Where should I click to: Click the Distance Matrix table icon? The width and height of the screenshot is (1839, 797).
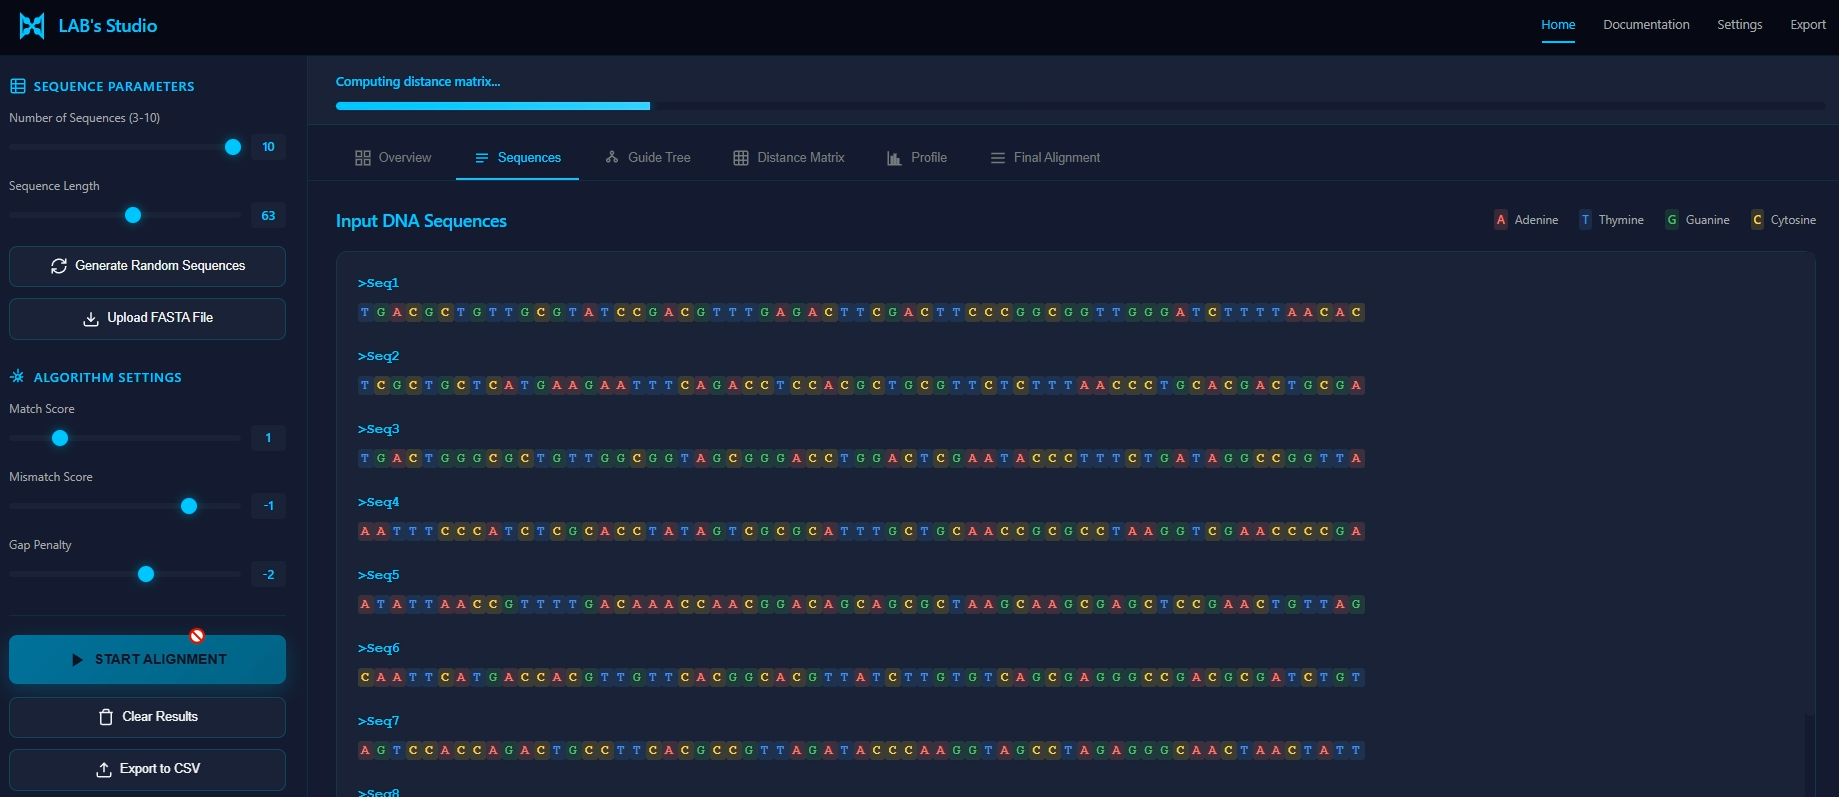pyautogui.click(x=741, y=158)
